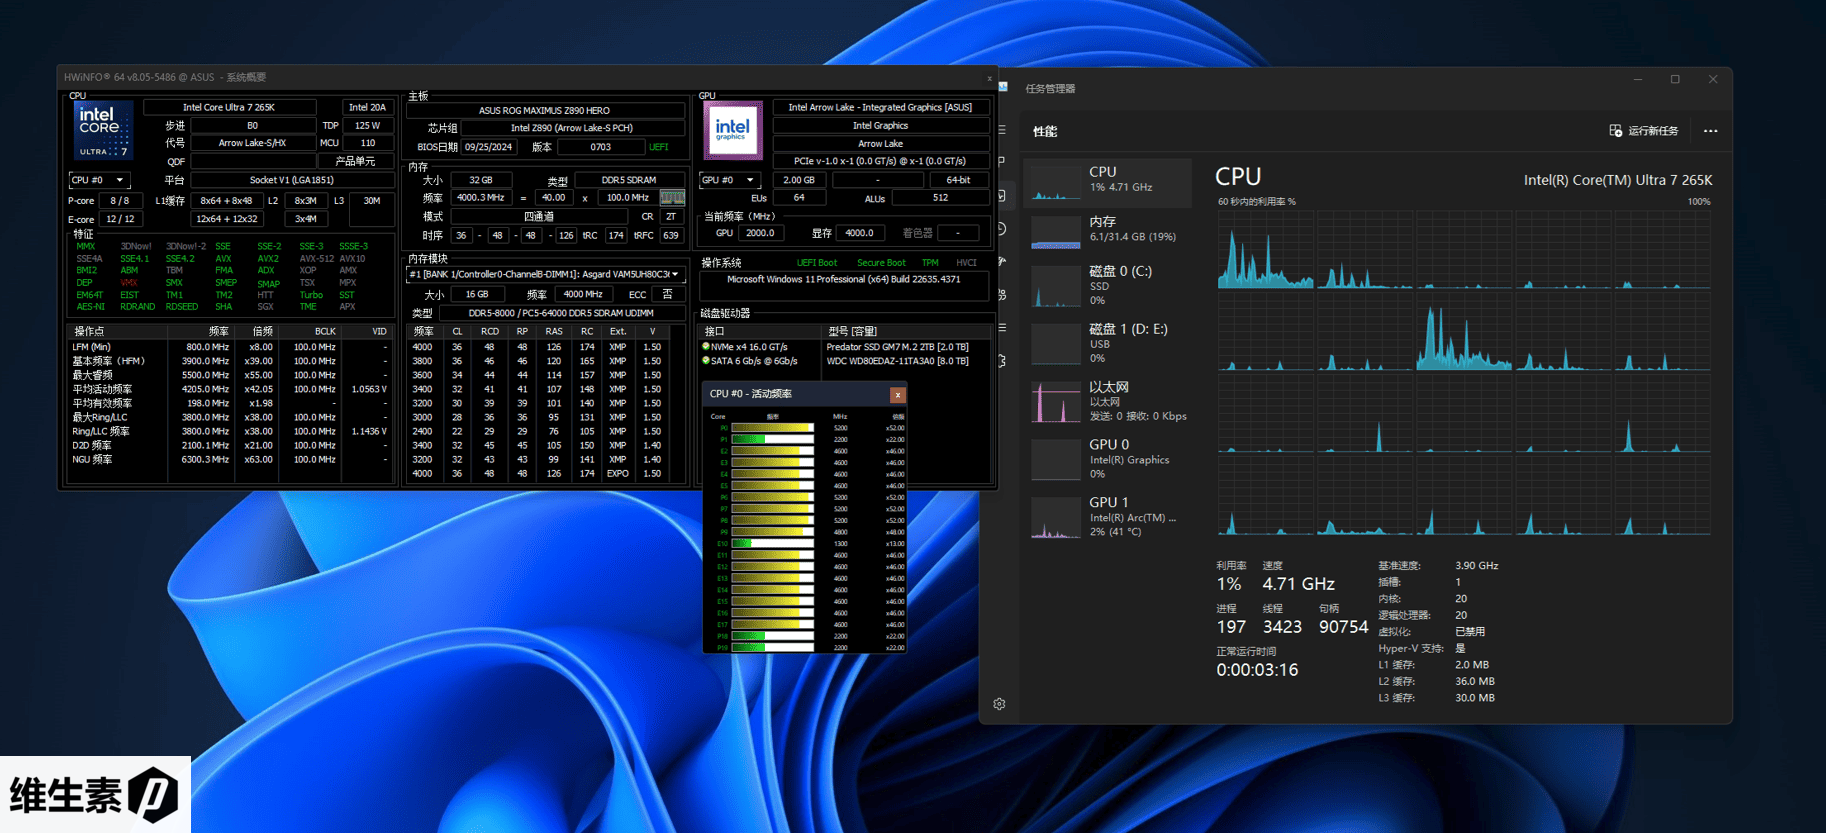The height and width of the screenshot is (833, 1826).
Task: Click the NVMe drive status icon
Action: 706,347
